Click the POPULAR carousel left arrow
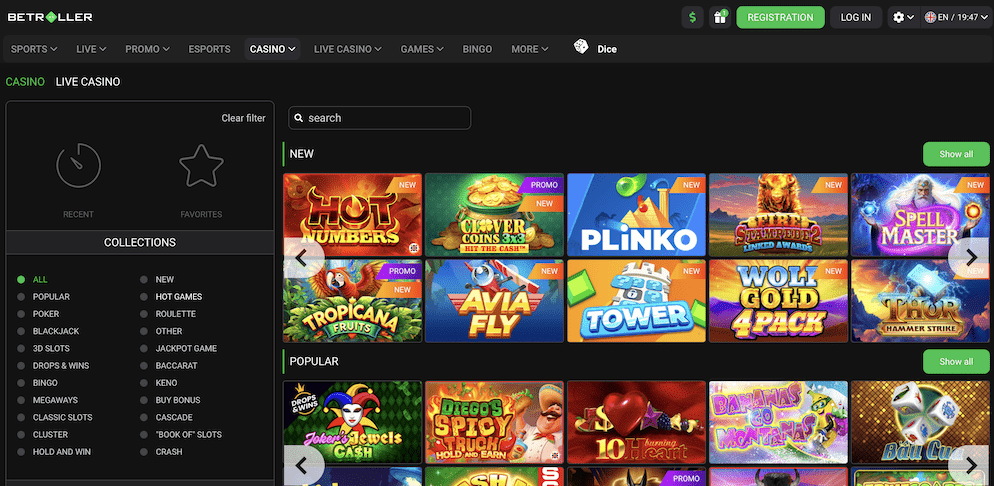994x486 pixels. [302, 466]
